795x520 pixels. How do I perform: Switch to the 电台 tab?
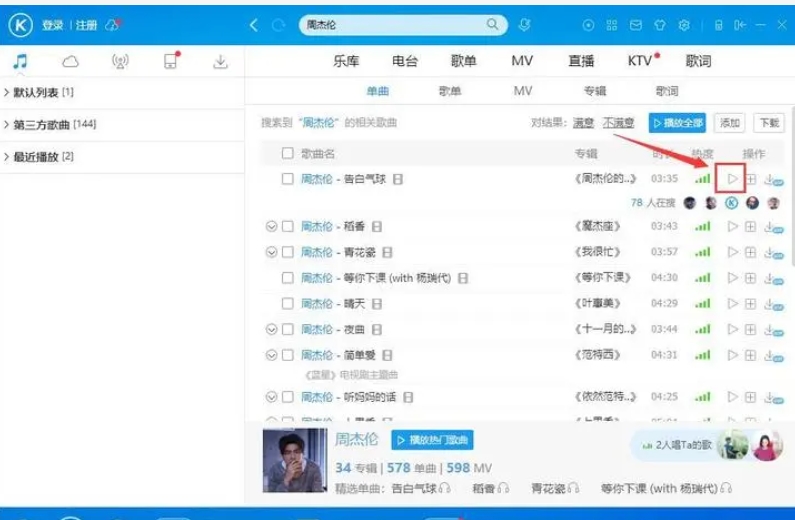[x=405, y=61]
